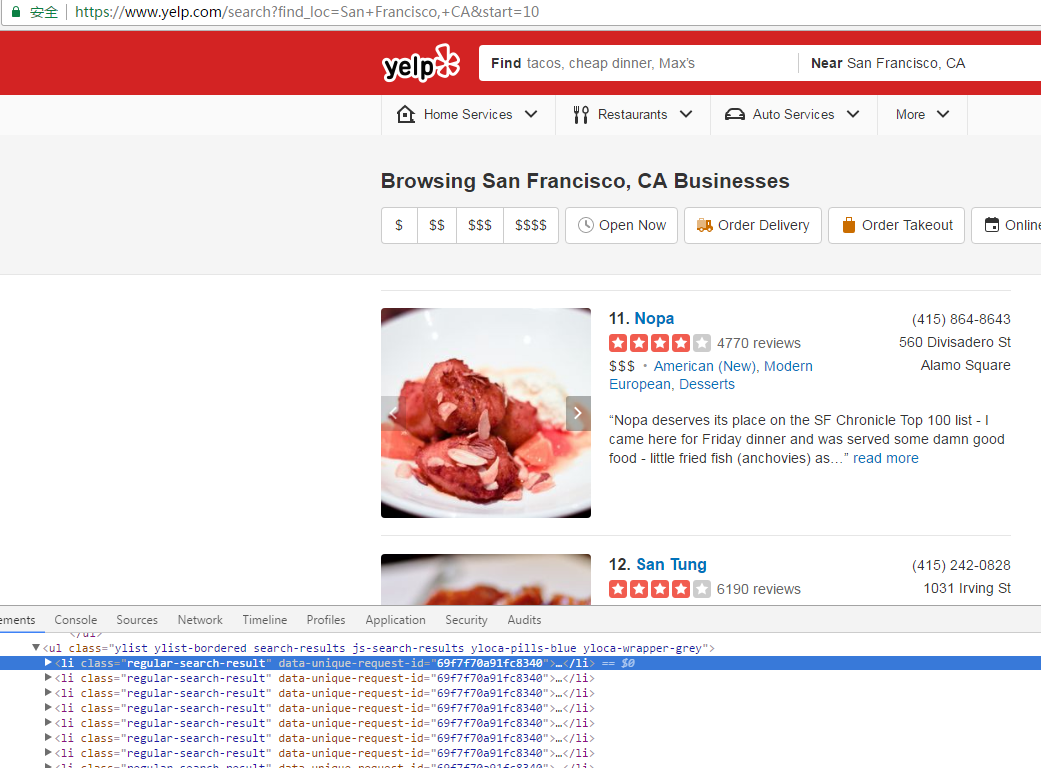Click the Home Services menu label

pyautogui.click(x=468, y=114)
